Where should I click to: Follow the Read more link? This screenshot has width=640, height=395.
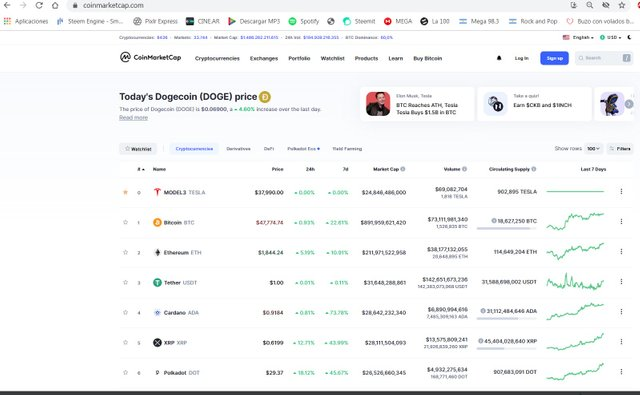pos(133,118)
